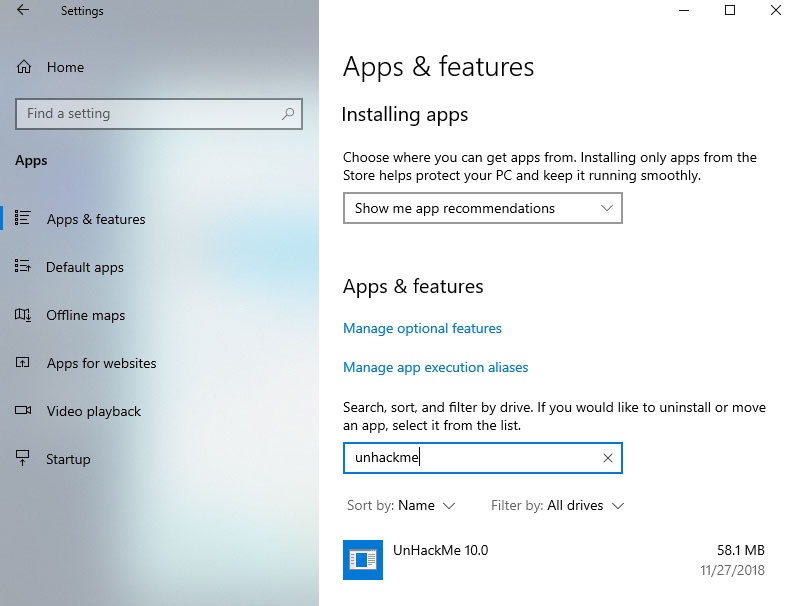Select Apps & features in the sidebar
This screenshot has width=795, height=606.
(x=96, y=219)
